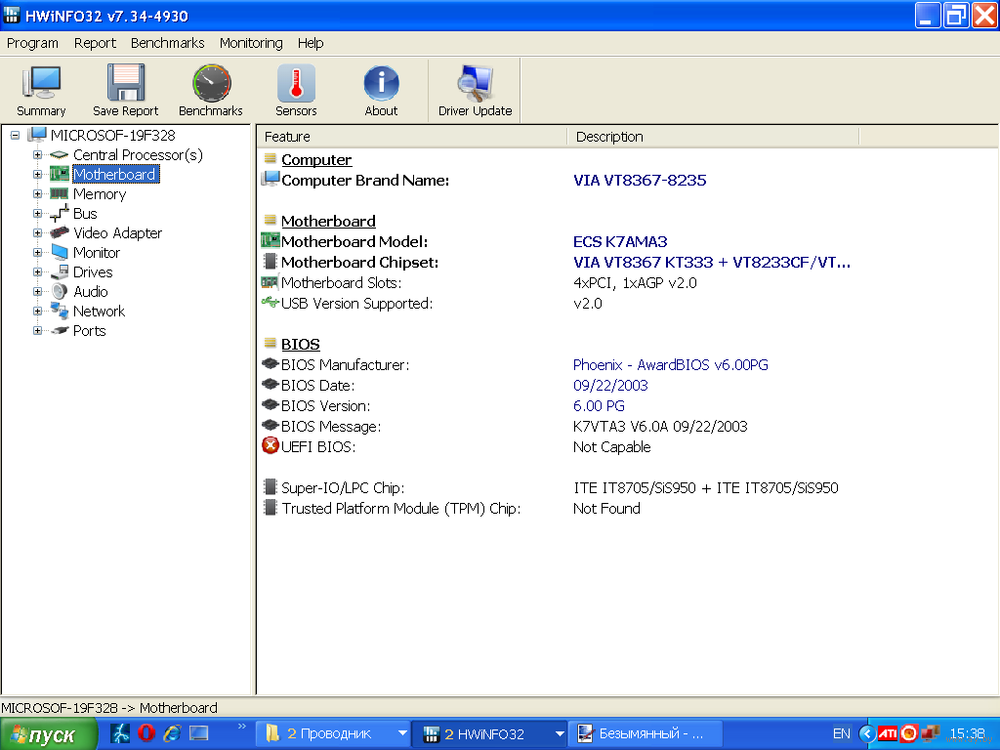Expand the Motherboard tree node
1000x750 pixels.
[x=38, y=174]
